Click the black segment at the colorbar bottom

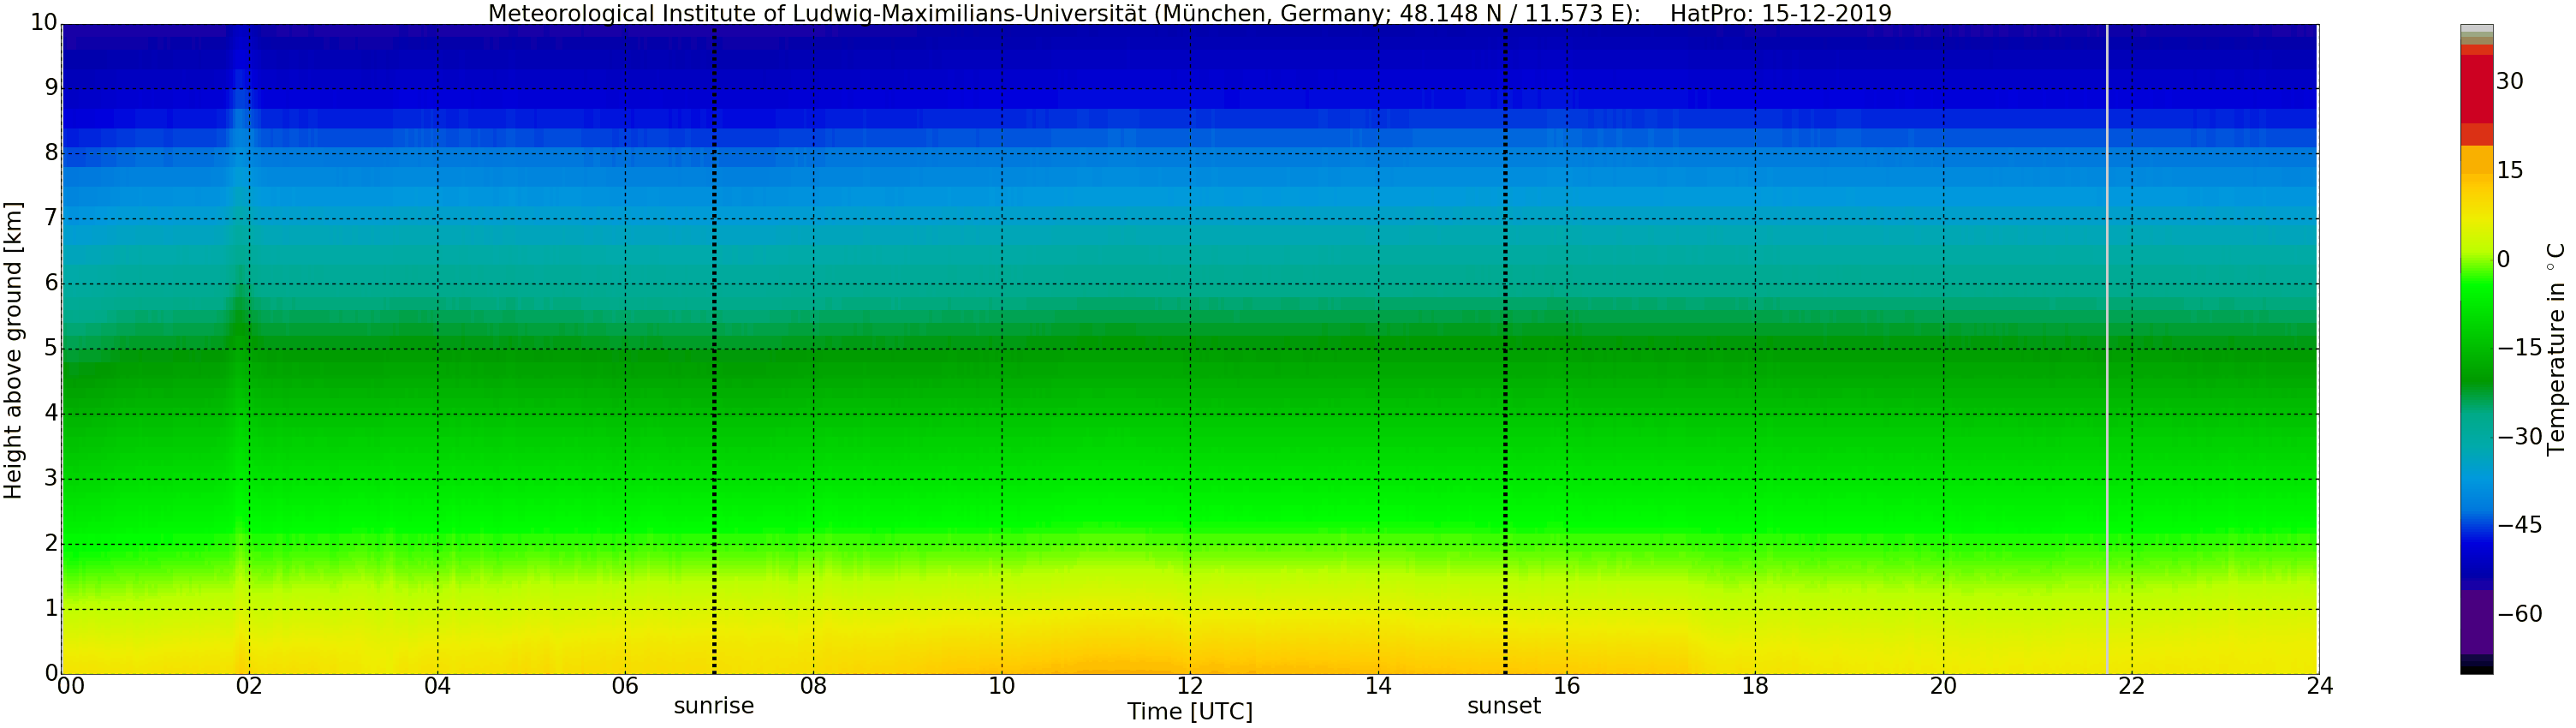[2476, 669]
